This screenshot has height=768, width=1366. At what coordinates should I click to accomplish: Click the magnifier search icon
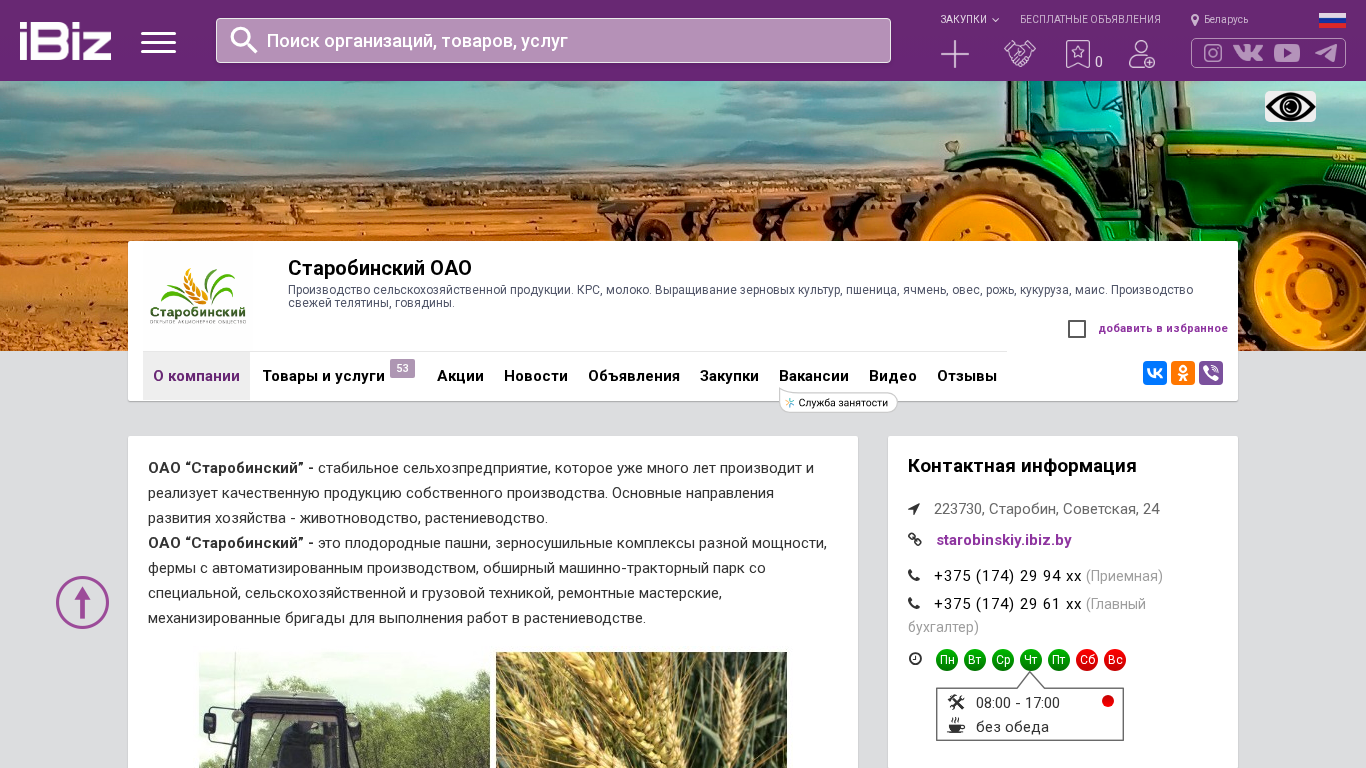pyautogui.click(x=244, y=40)
